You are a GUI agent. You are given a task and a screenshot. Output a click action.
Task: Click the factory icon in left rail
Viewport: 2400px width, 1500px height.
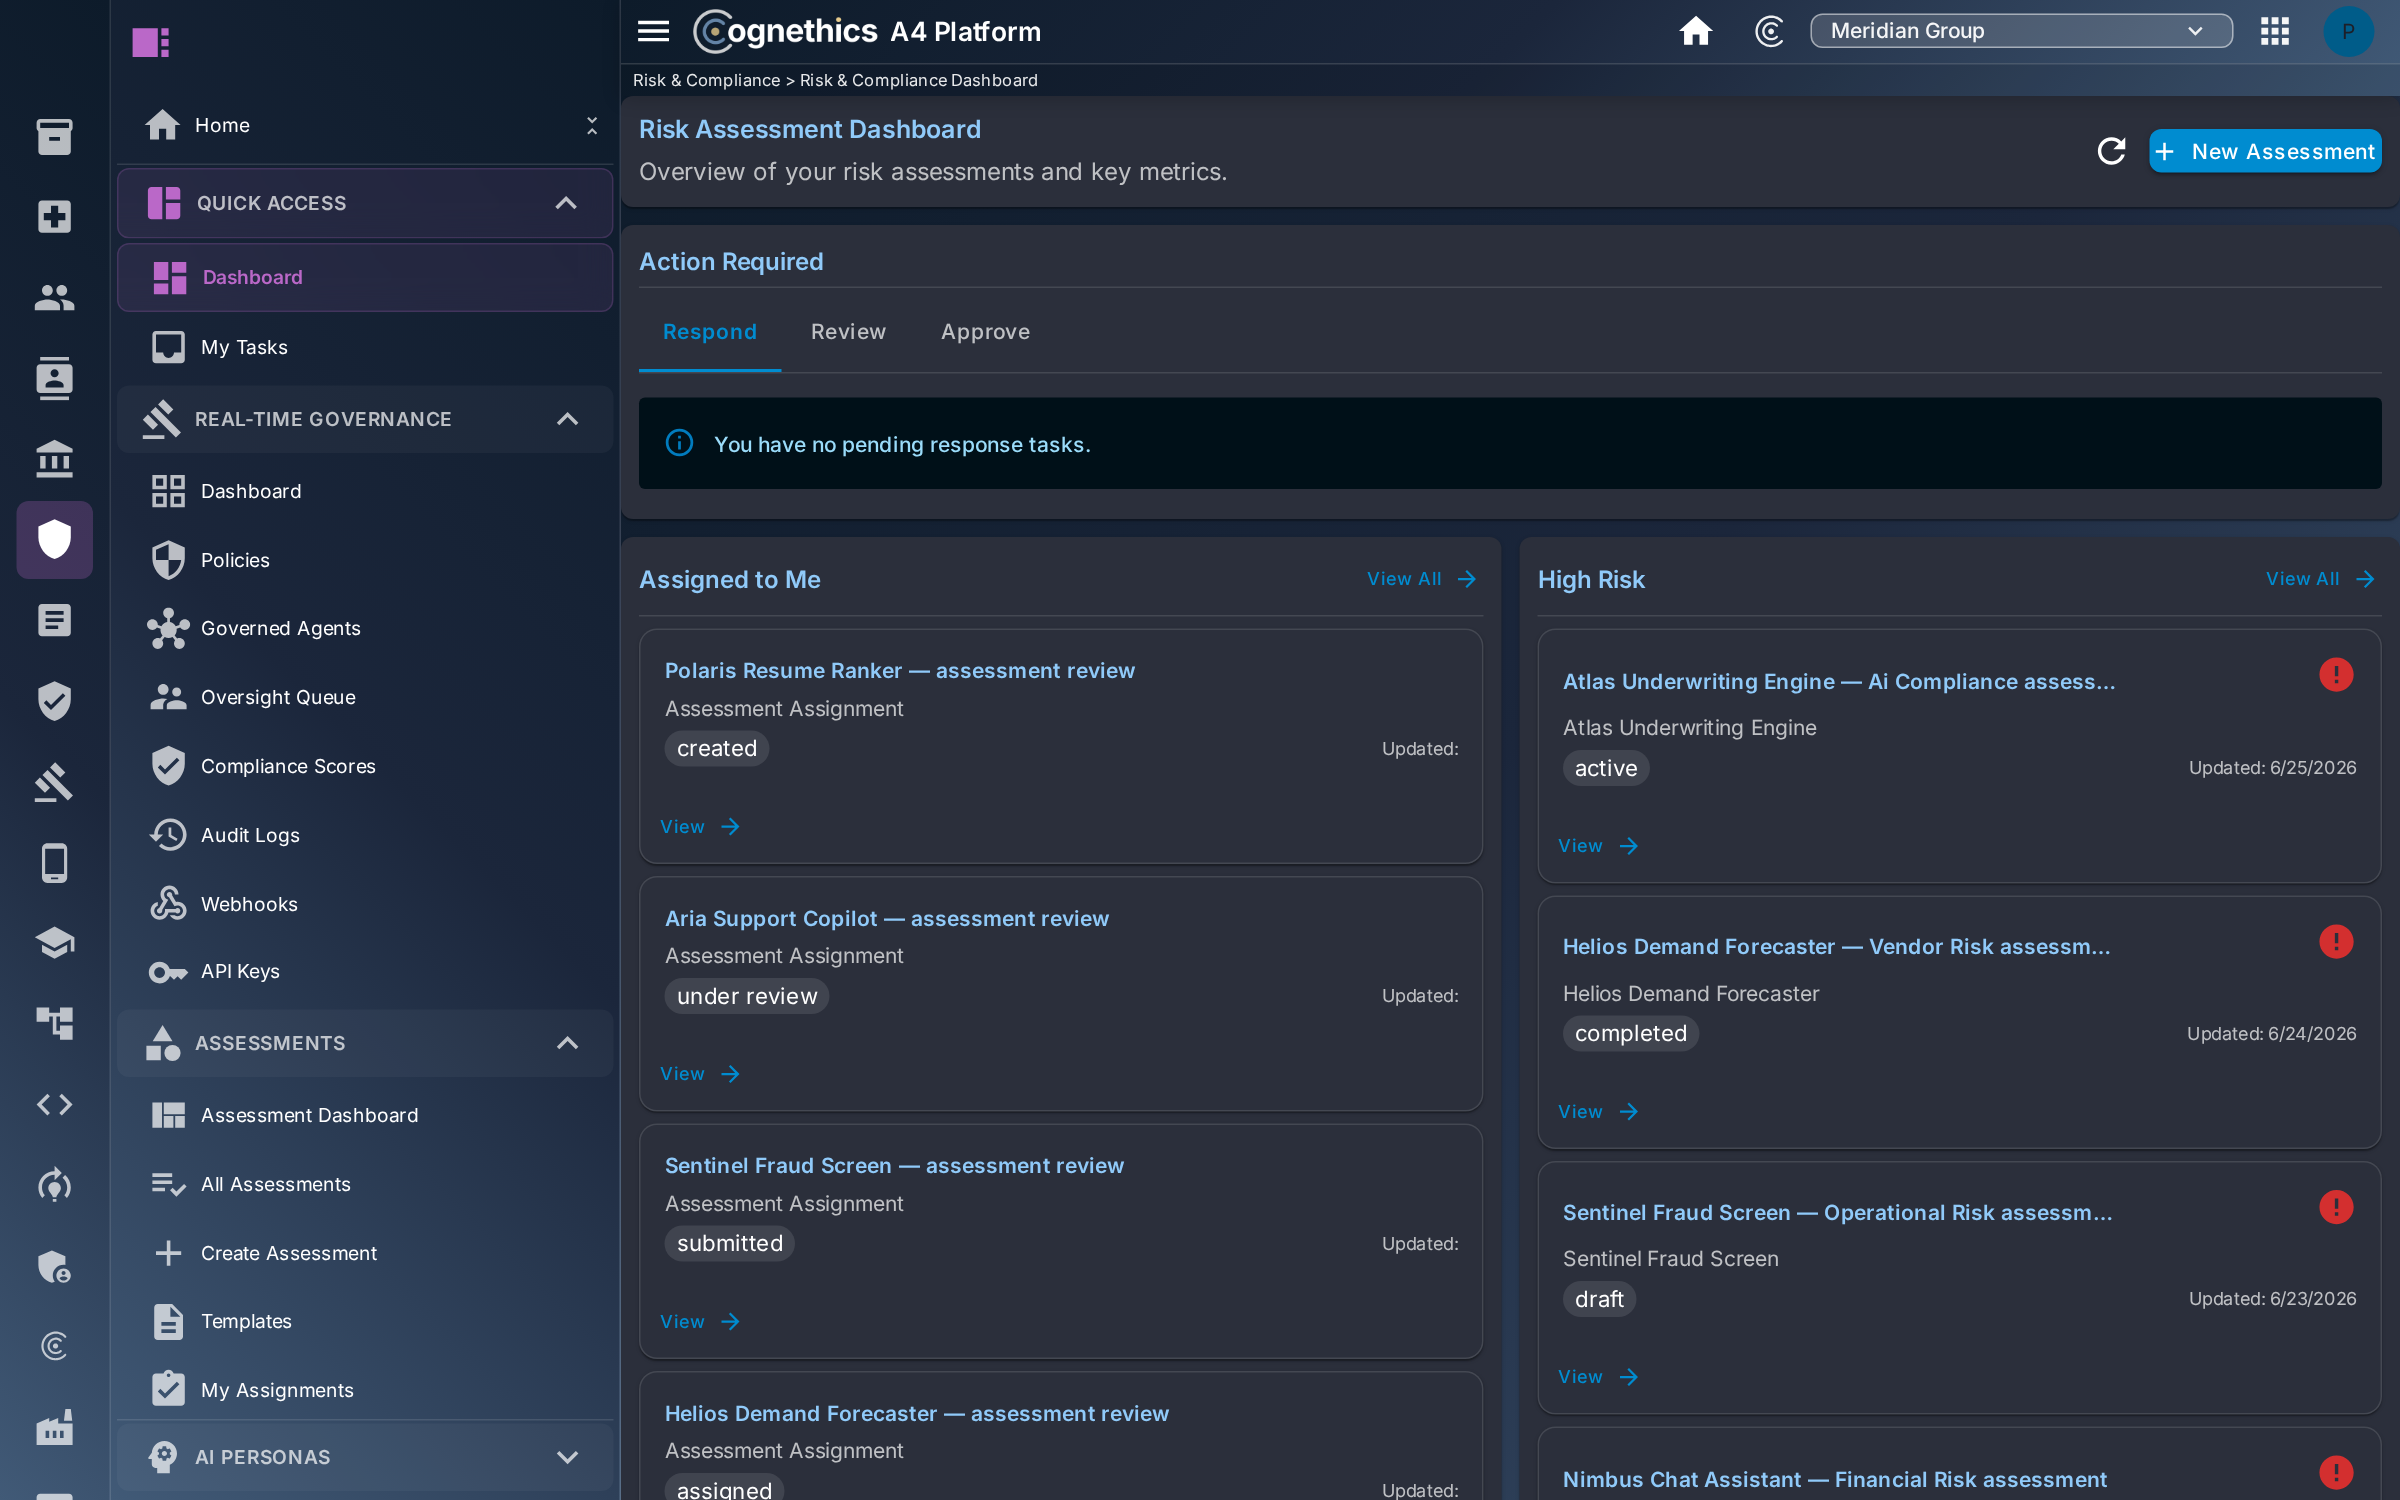point(54,1427)
